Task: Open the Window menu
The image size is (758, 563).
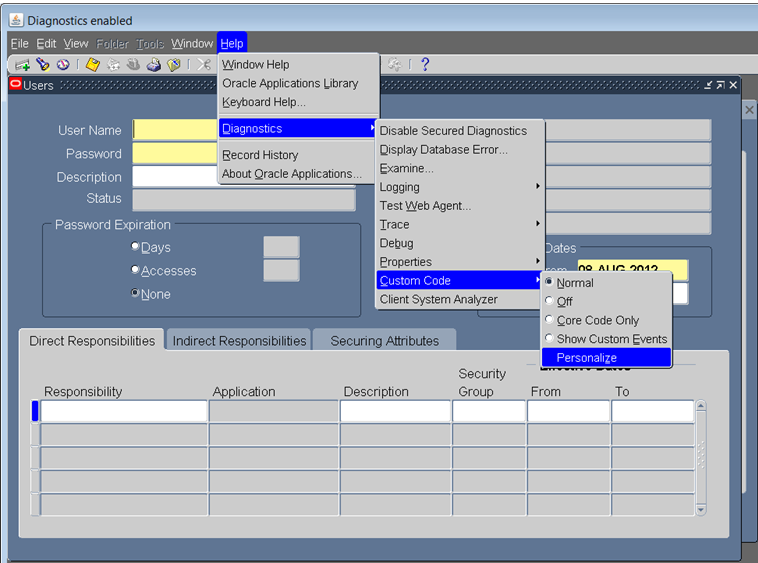Action: pos(192,43)
